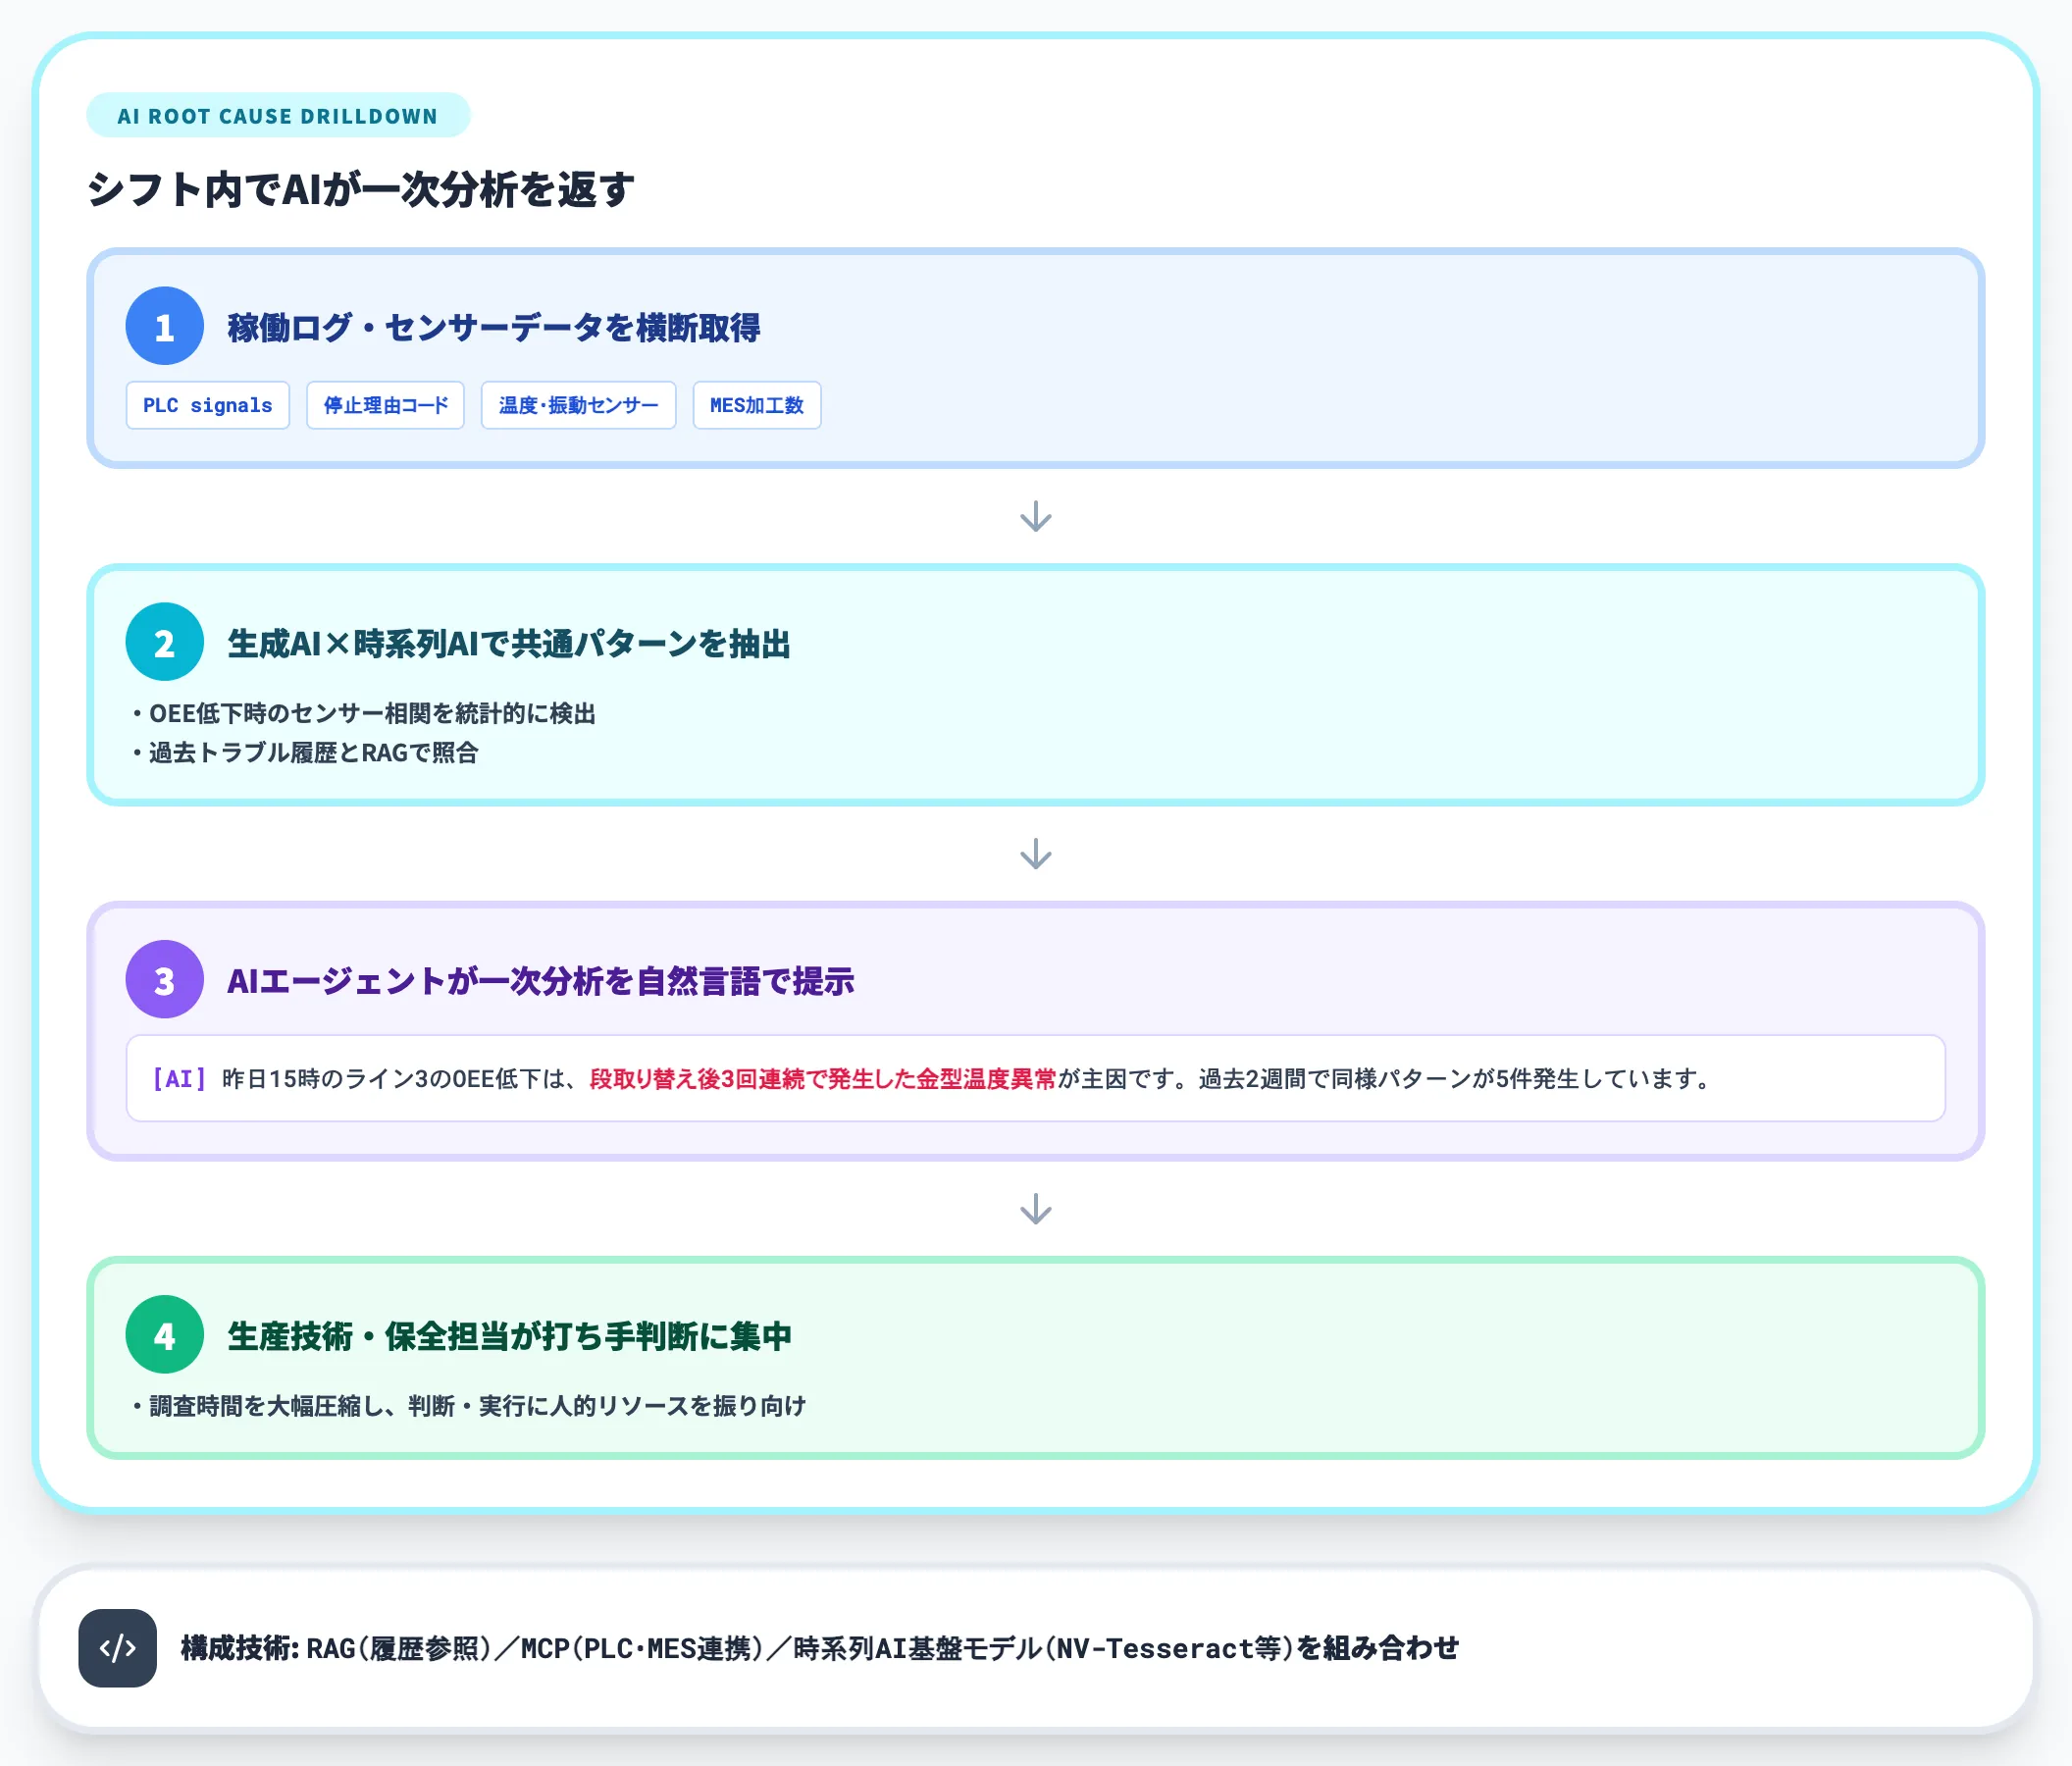This screenshot has width=2072, height=1766.
Task: Click the green step 4 circle badge
Action: pos(164,1335)
